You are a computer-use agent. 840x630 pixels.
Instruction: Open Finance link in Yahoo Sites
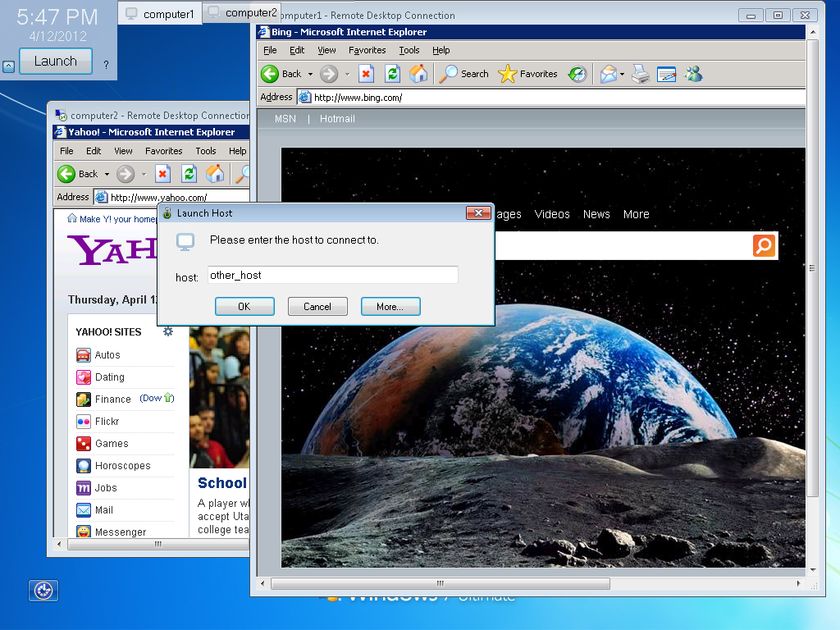(113, 399)
